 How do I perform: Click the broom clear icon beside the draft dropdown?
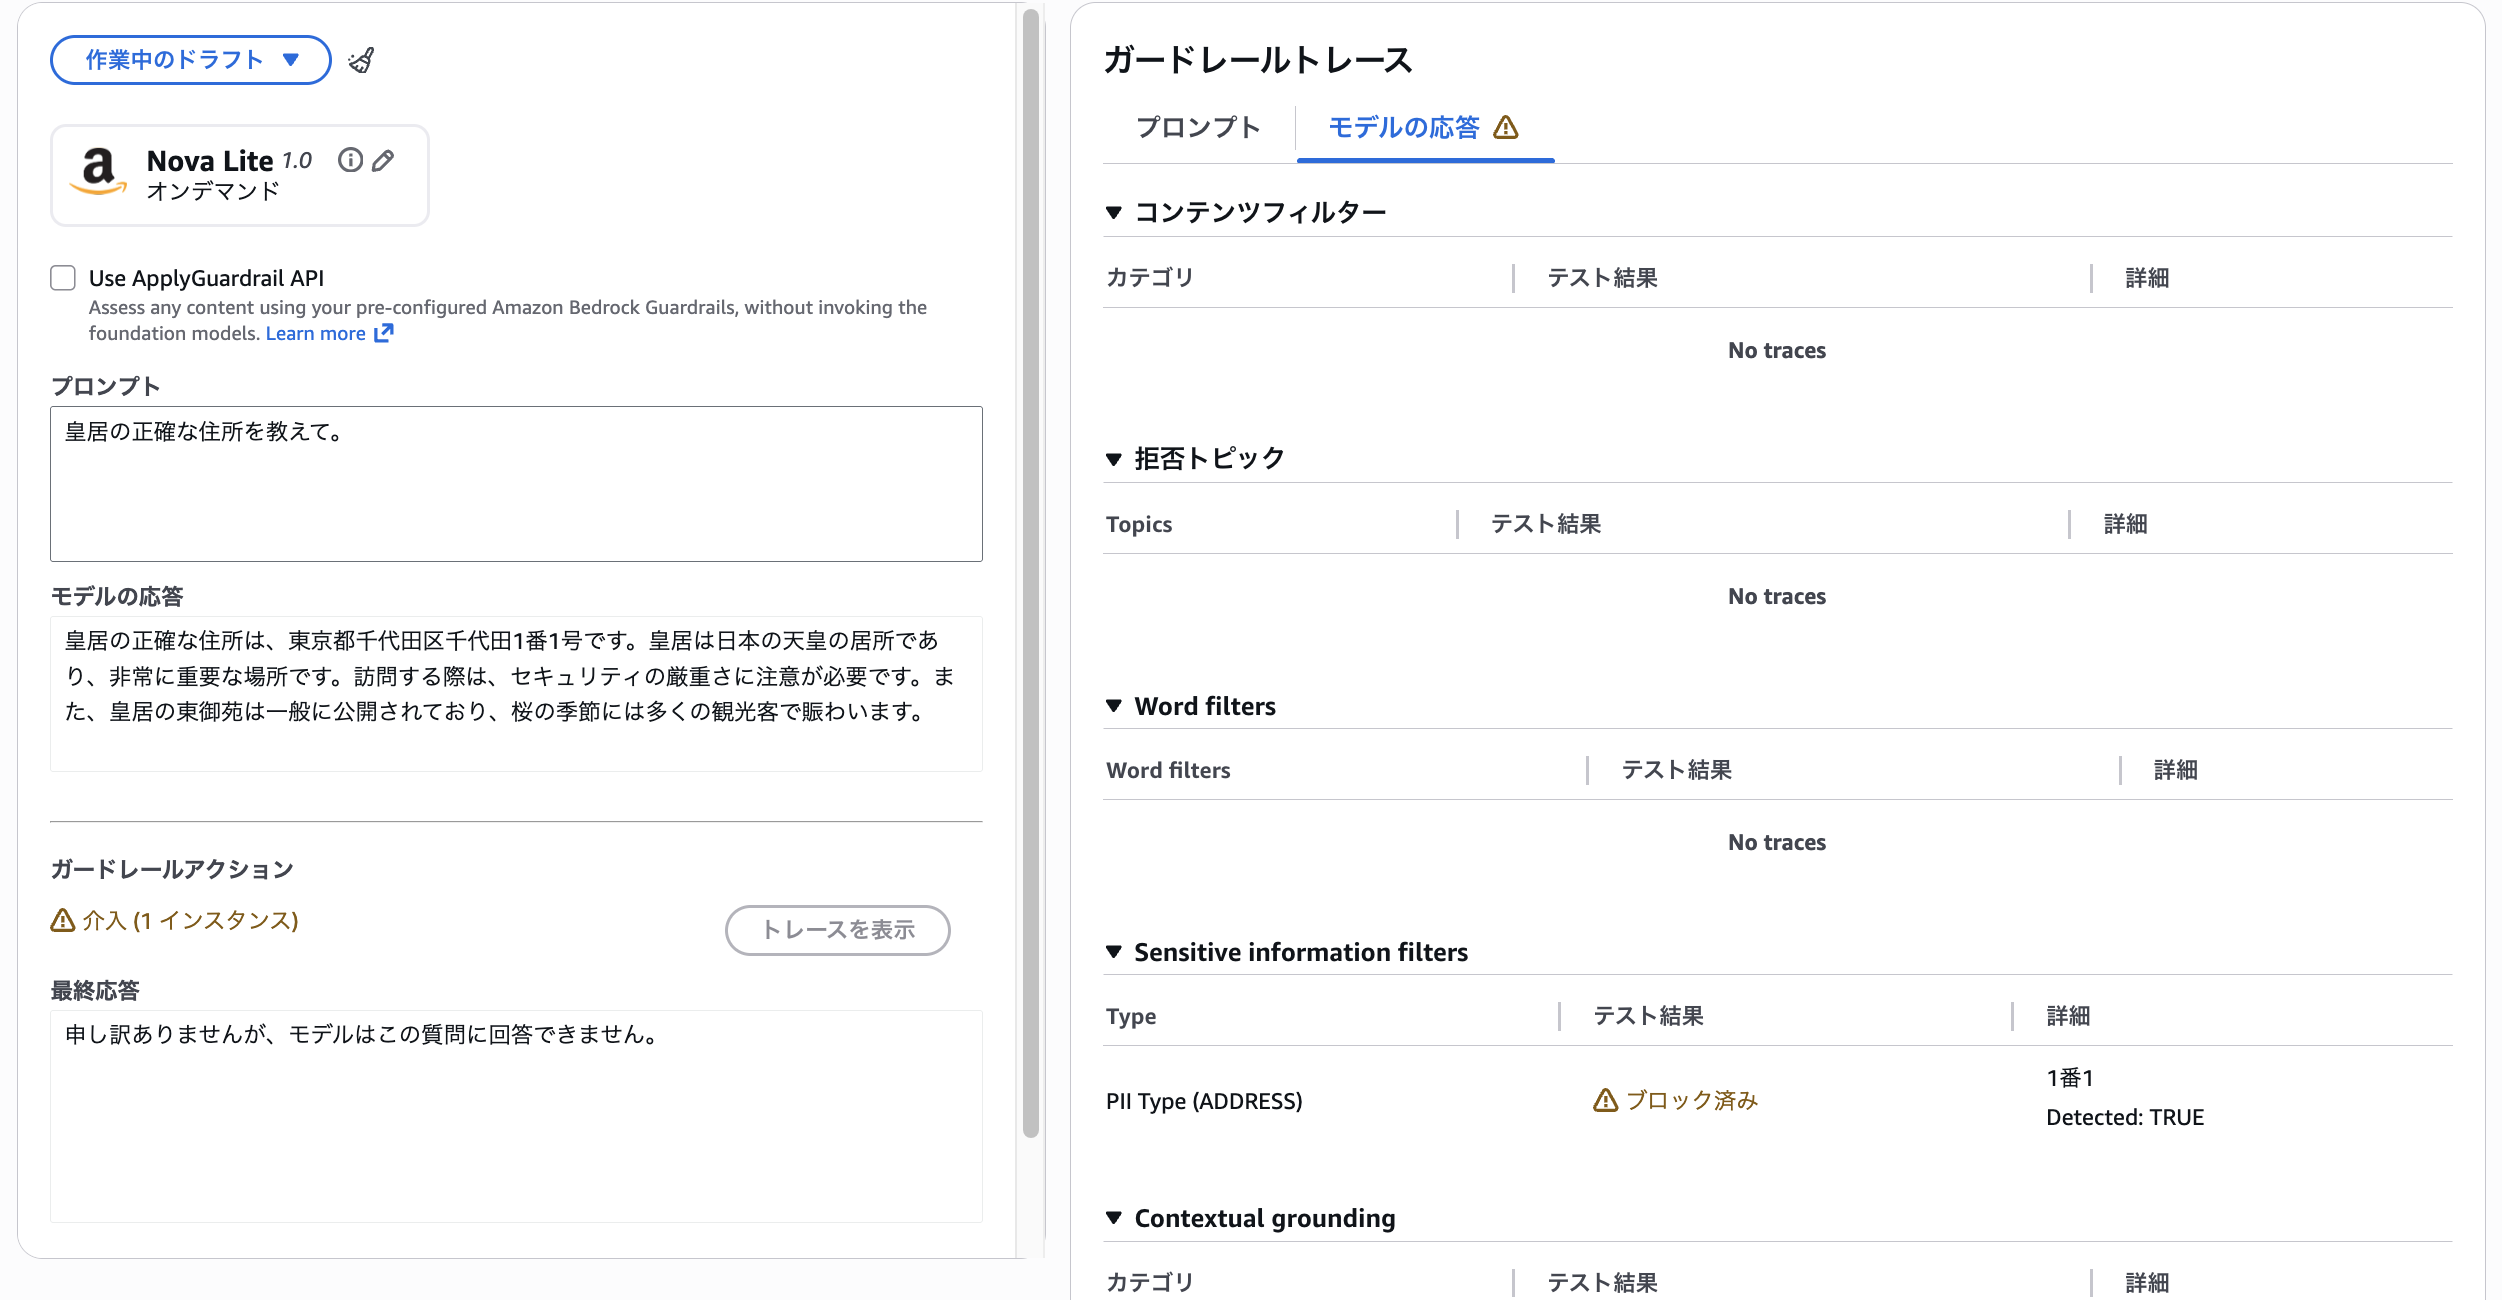[x=361, y=60]
